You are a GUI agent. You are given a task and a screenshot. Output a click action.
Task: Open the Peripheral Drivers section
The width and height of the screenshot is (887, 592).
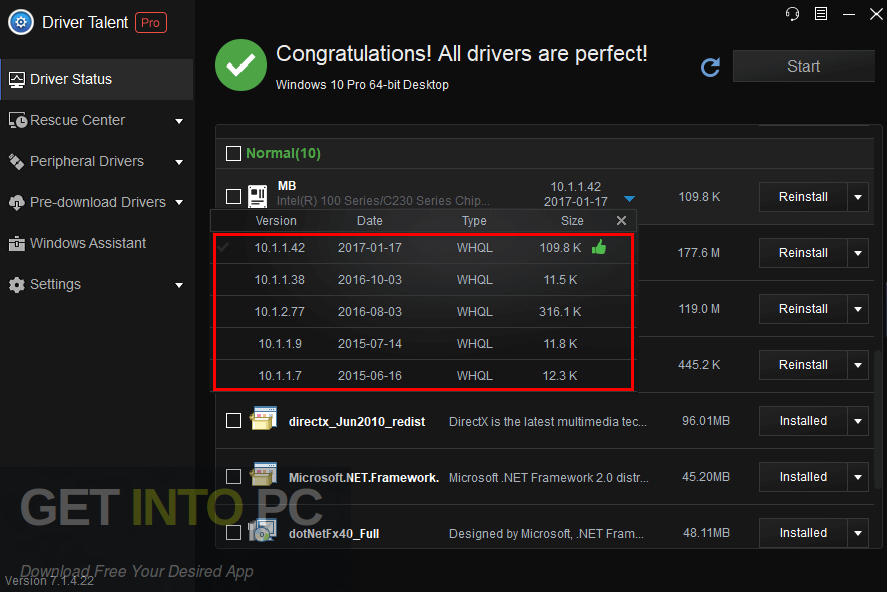point(96,162)
